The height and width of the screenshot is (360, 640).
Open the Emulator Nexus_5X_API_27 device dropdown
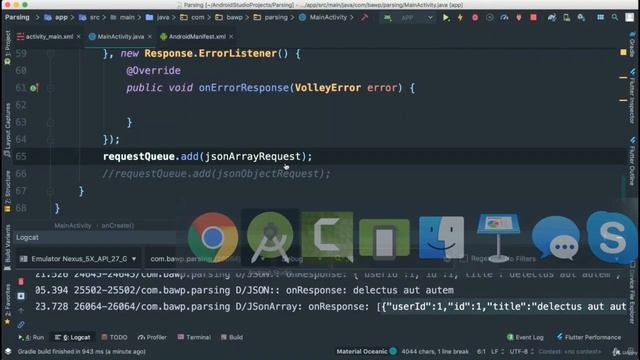pos(78,259)
